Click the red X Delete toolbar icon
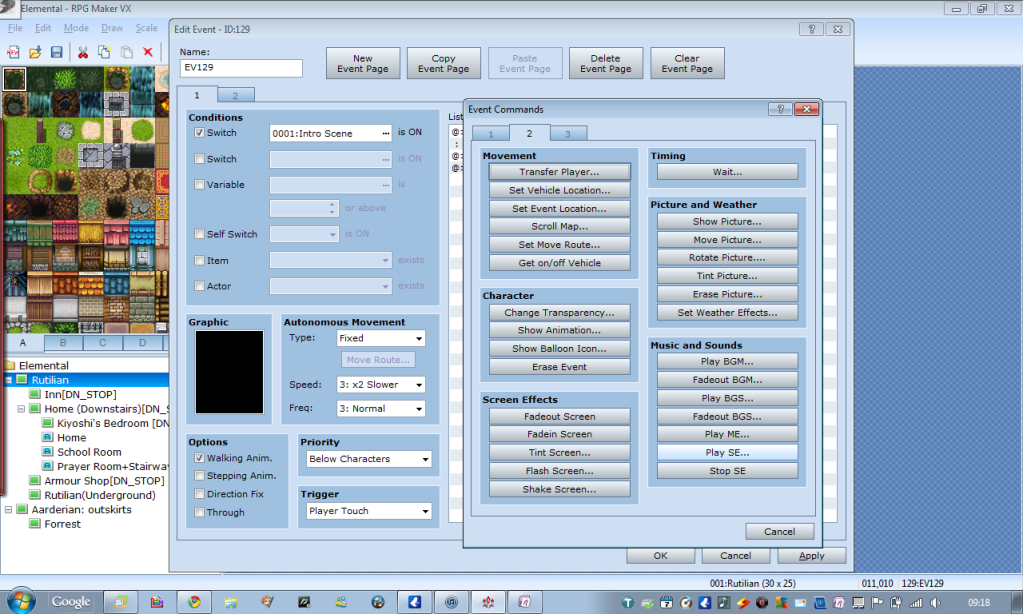This screenshot has height=614, width=1023. click(x=148, y=52)
